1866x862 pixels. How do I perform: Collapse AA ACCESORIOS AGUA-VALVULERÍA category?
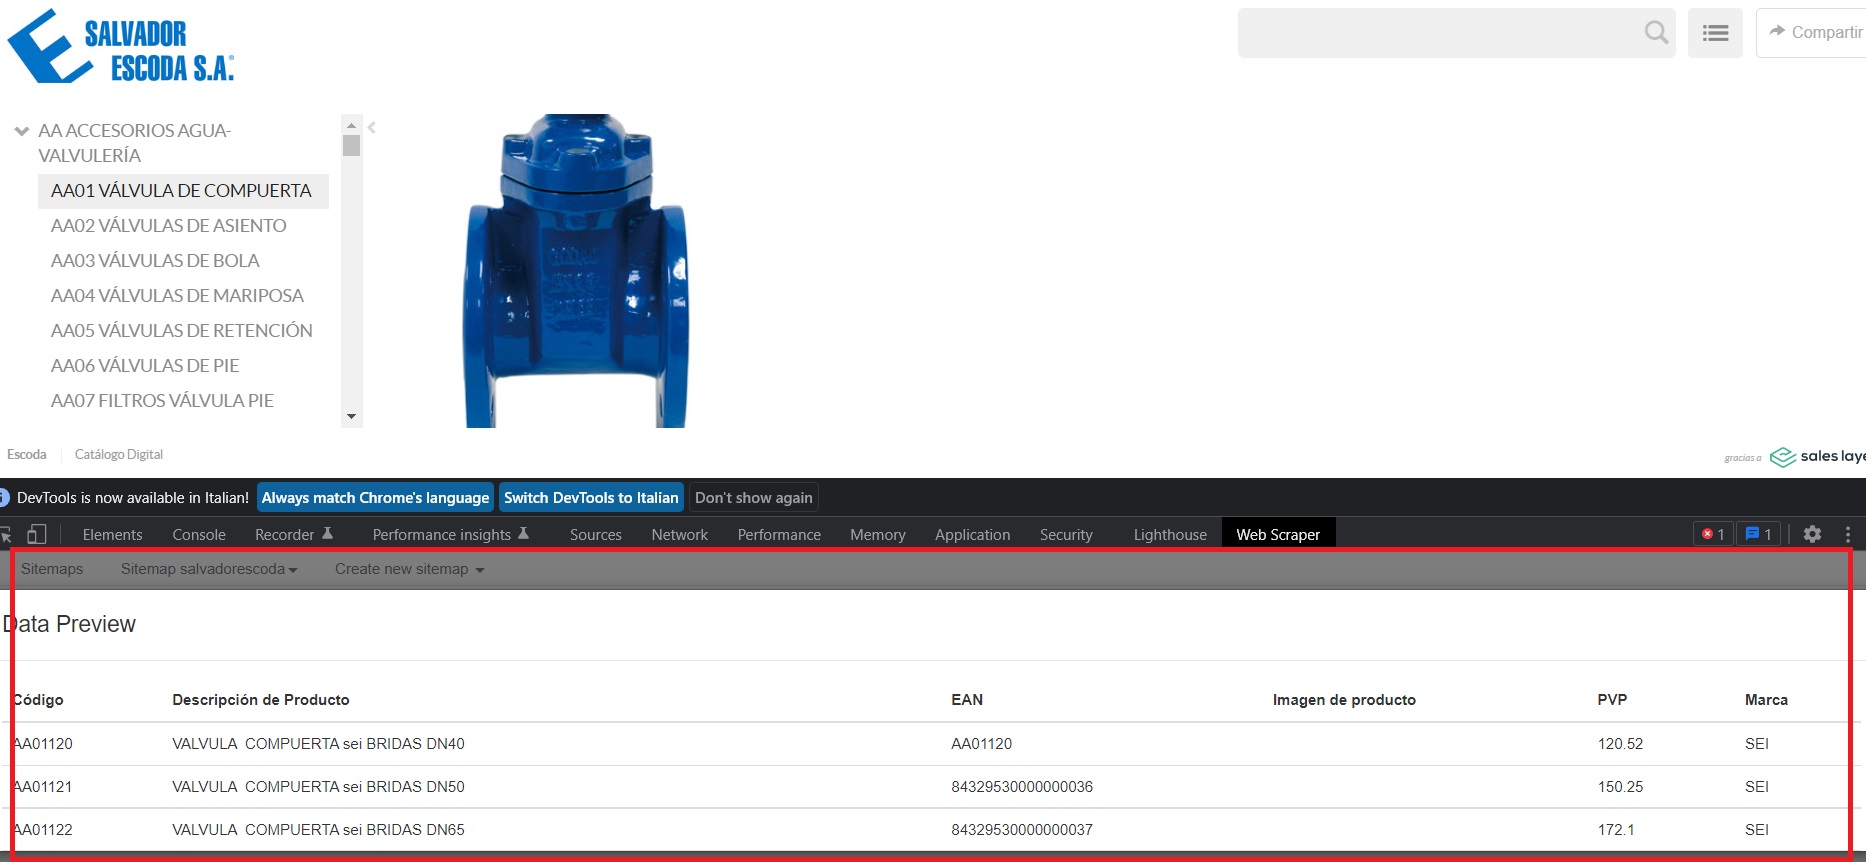click(21, 131)
